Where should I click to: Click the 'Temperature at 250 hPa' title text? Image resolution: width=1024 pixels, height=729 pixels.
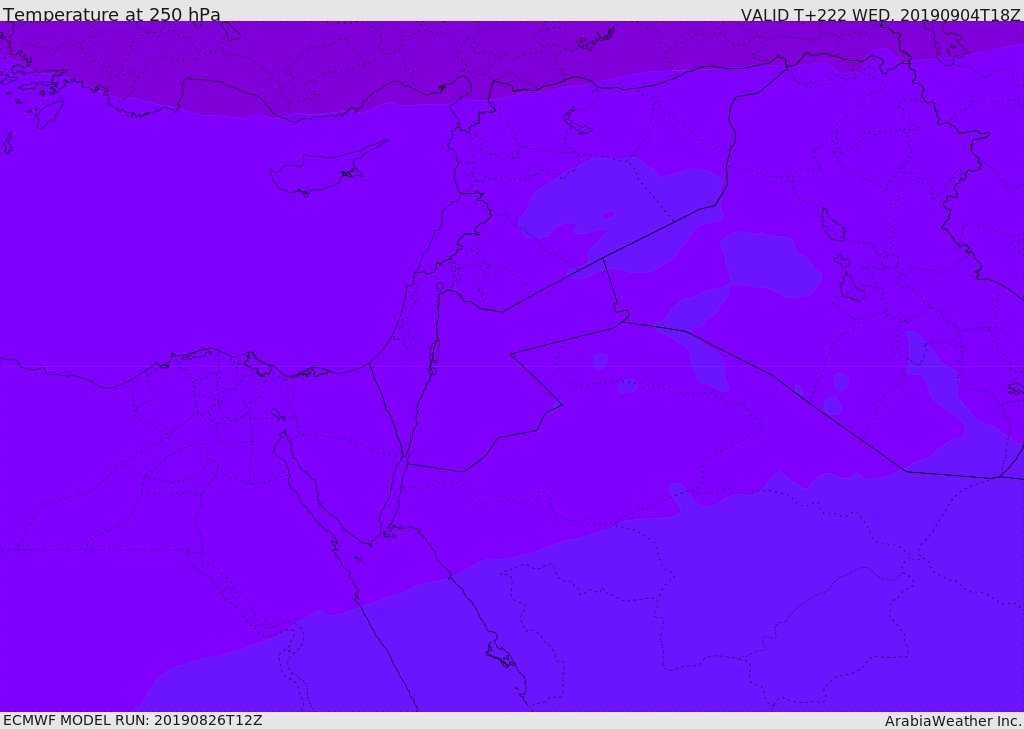click(112, 14)
